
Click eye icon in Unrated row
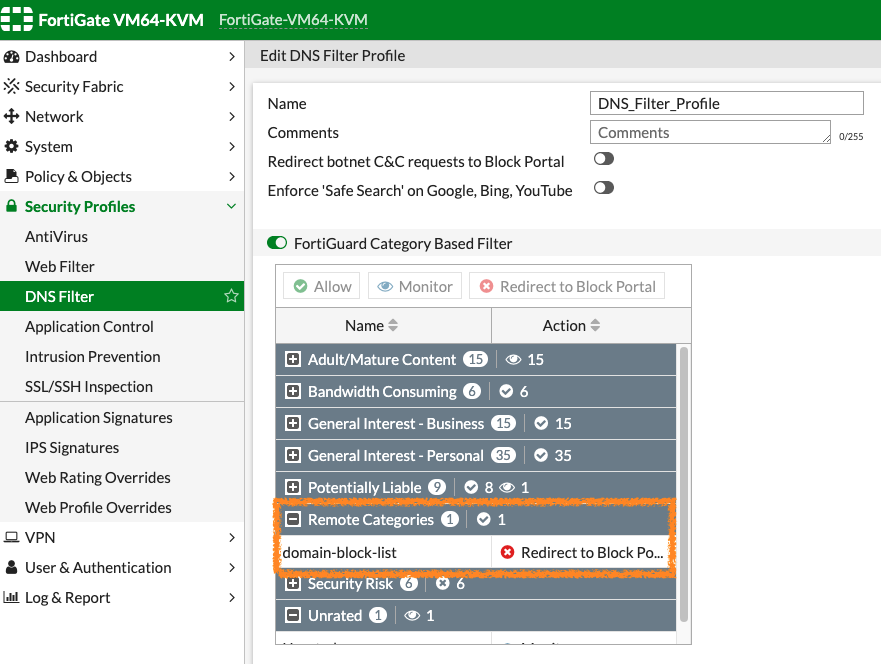coord(412,616)
